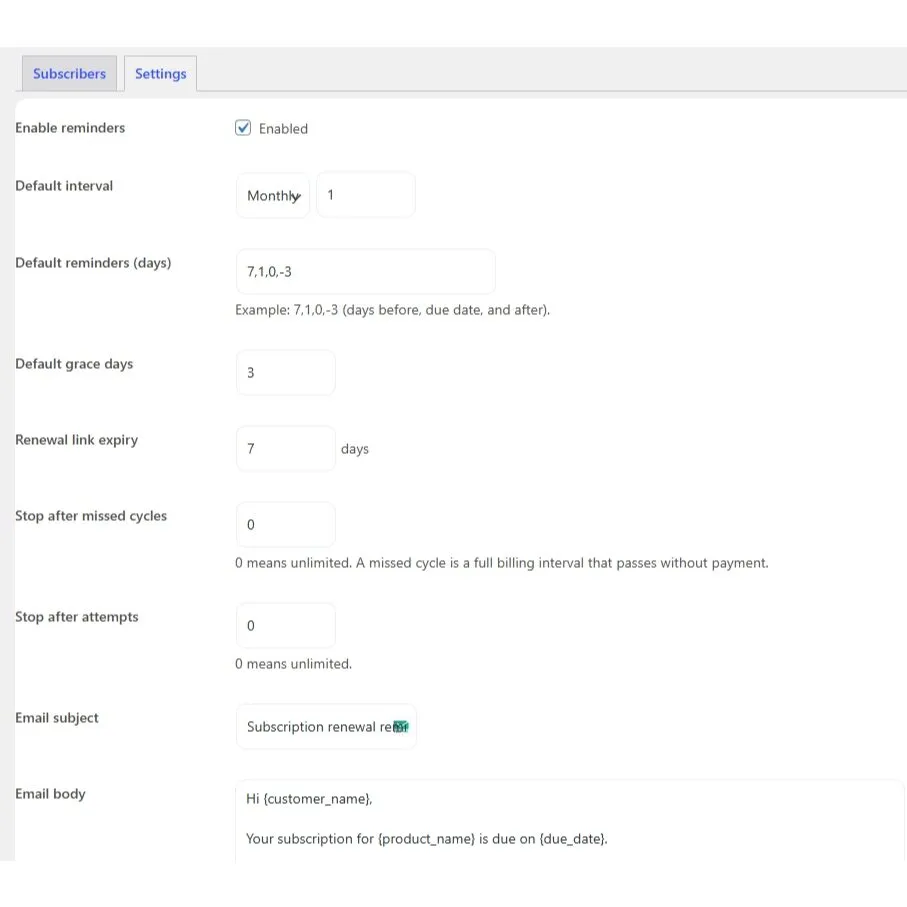Click the Default interval number field
This screenshot has height=907, width=907.
pos(365,195)
